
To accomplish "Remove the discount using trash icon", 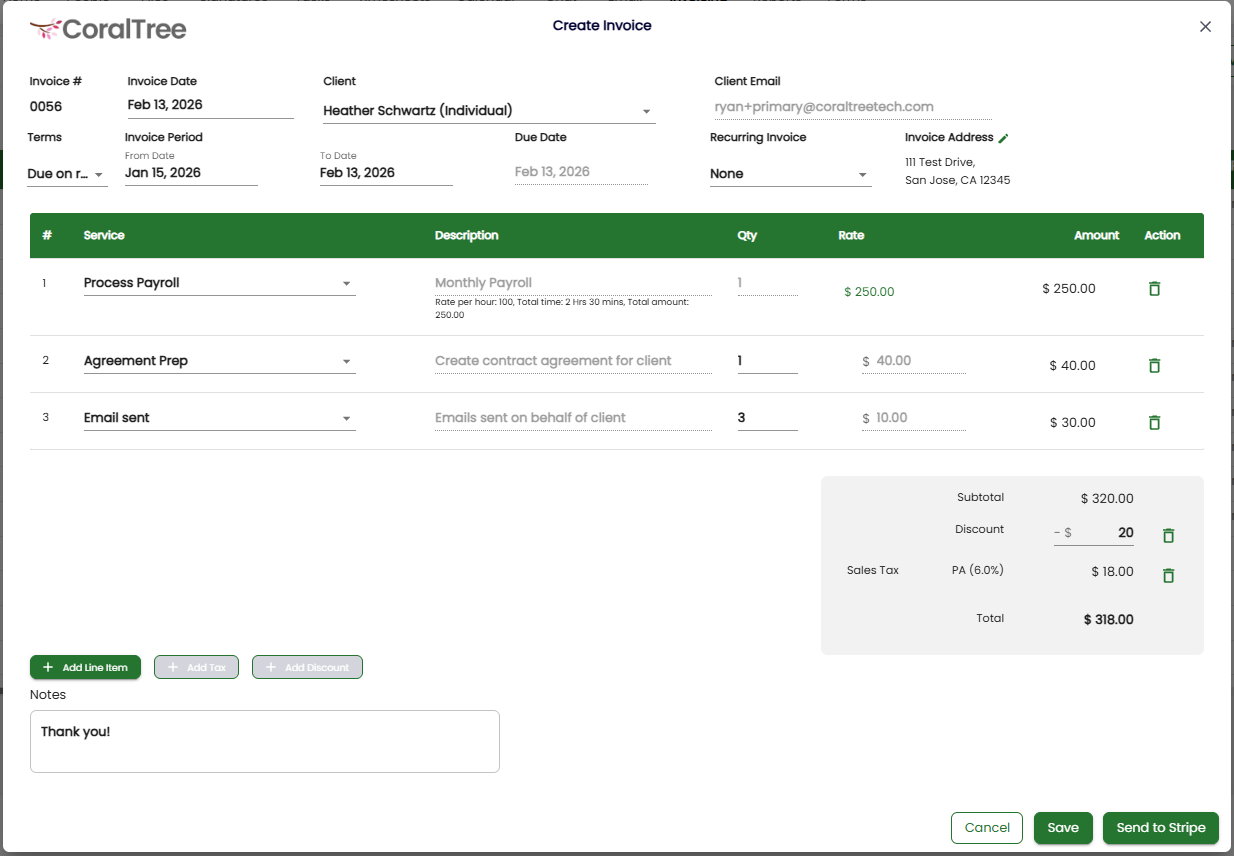I will (1168, 536).
